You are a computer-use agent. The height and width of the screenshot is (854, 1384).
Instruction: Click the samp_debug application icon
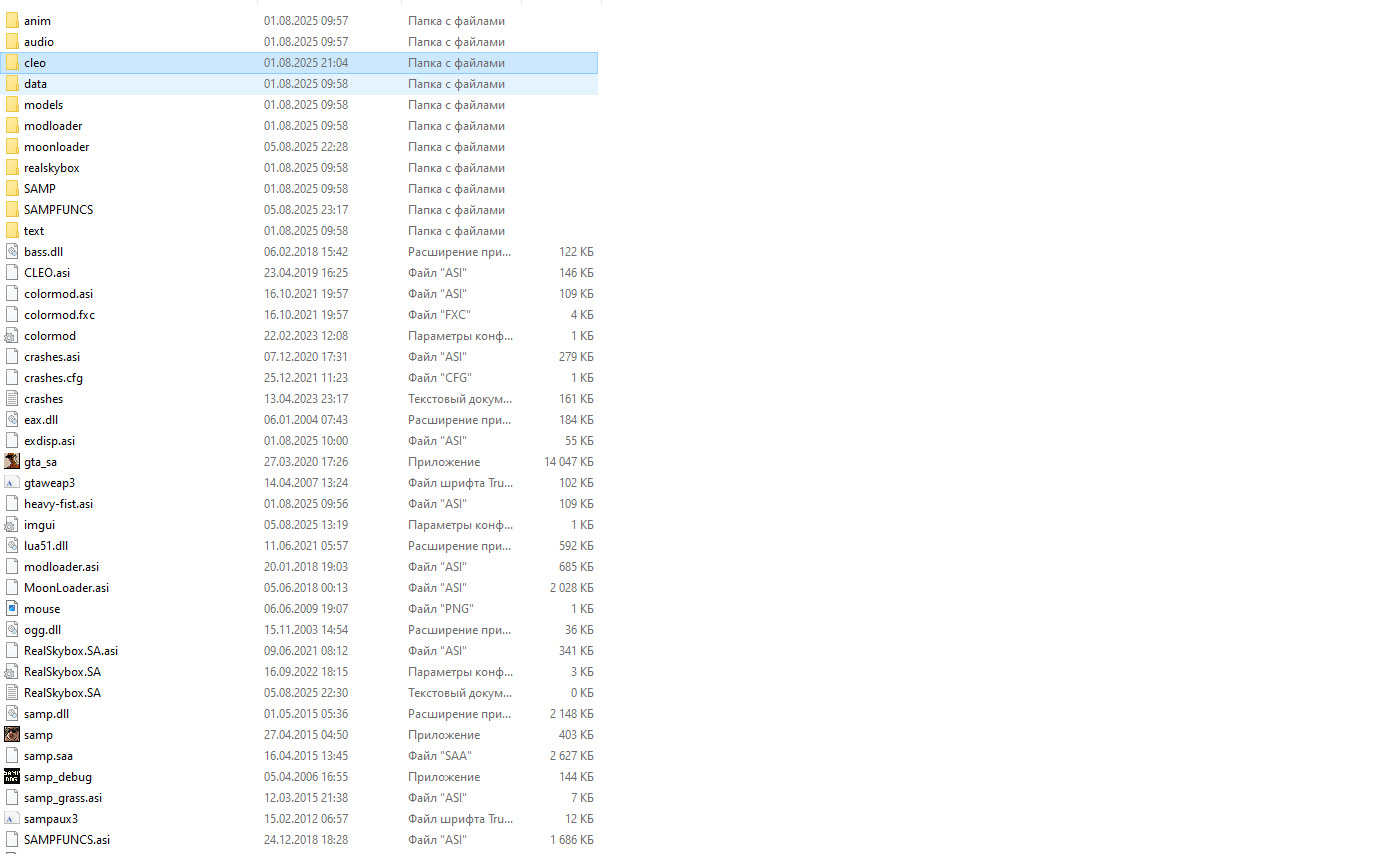click(x=12, y=777)
